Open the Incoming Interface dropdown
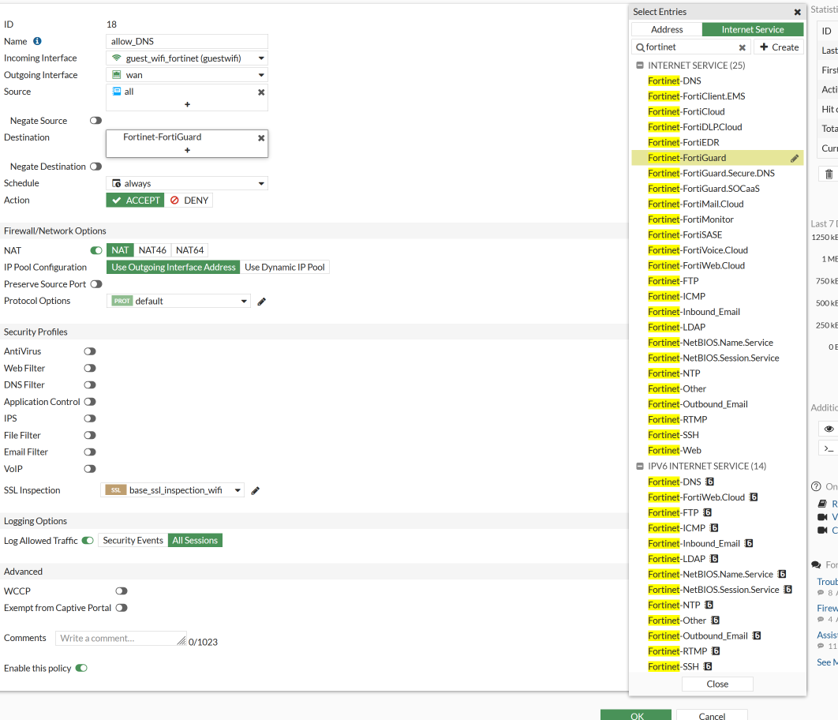Image resolution: width=838 pixels, height=720 pixels. coord(187,58)
